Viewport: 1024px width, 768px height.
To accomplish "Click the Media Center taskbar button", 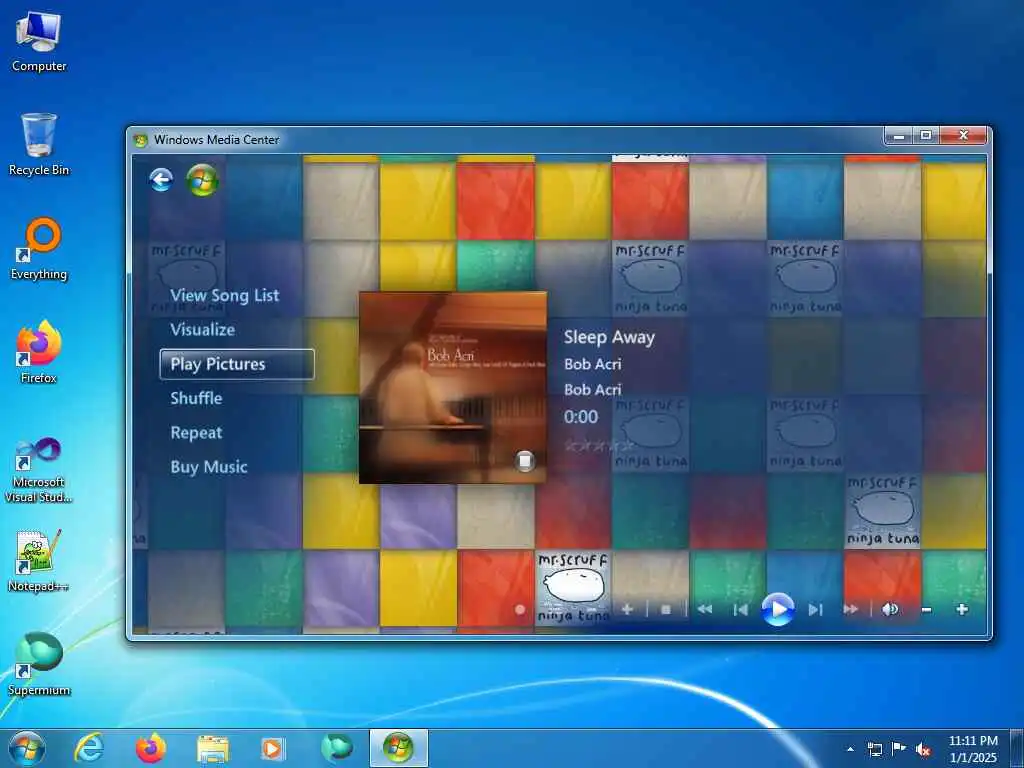I will click(398, 748).
